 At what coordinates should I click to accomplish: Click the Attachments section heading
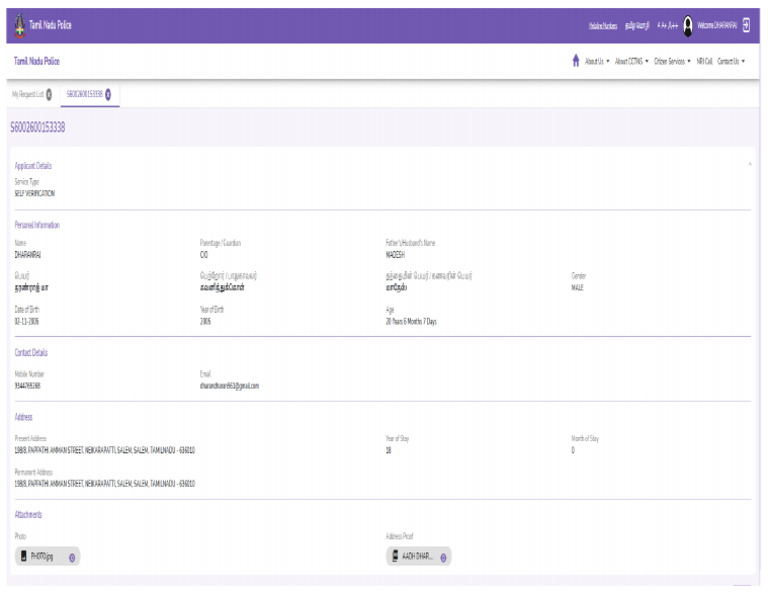28,515
